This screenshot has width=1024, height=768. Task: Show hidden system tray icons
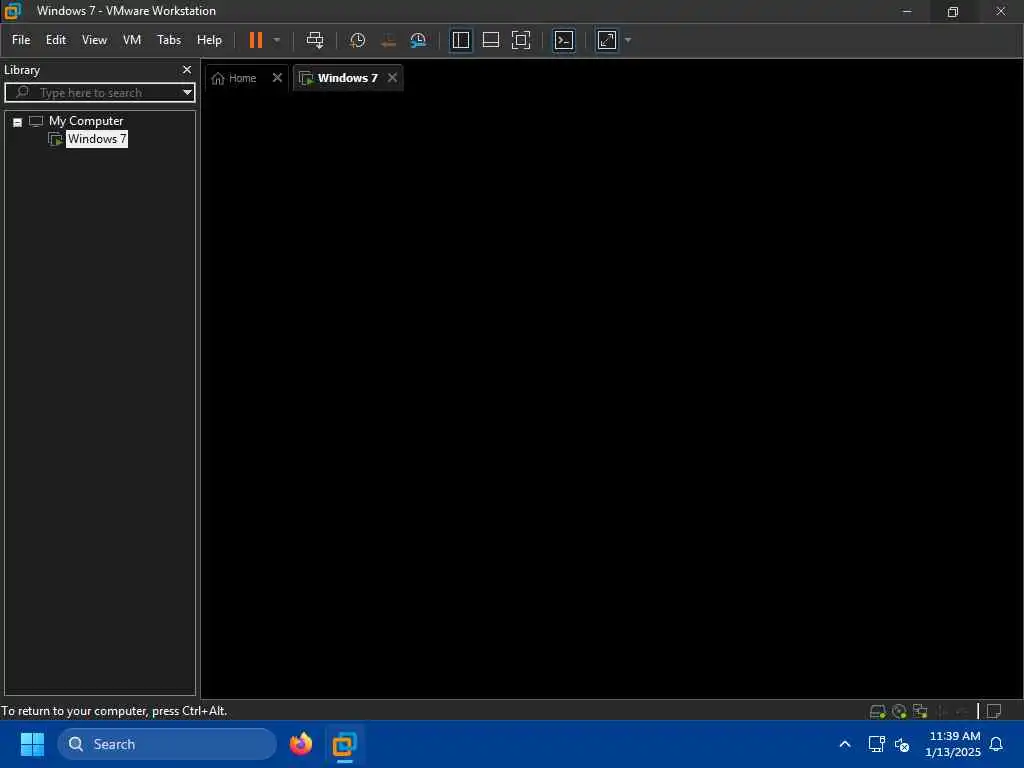(x=844, y=744)
